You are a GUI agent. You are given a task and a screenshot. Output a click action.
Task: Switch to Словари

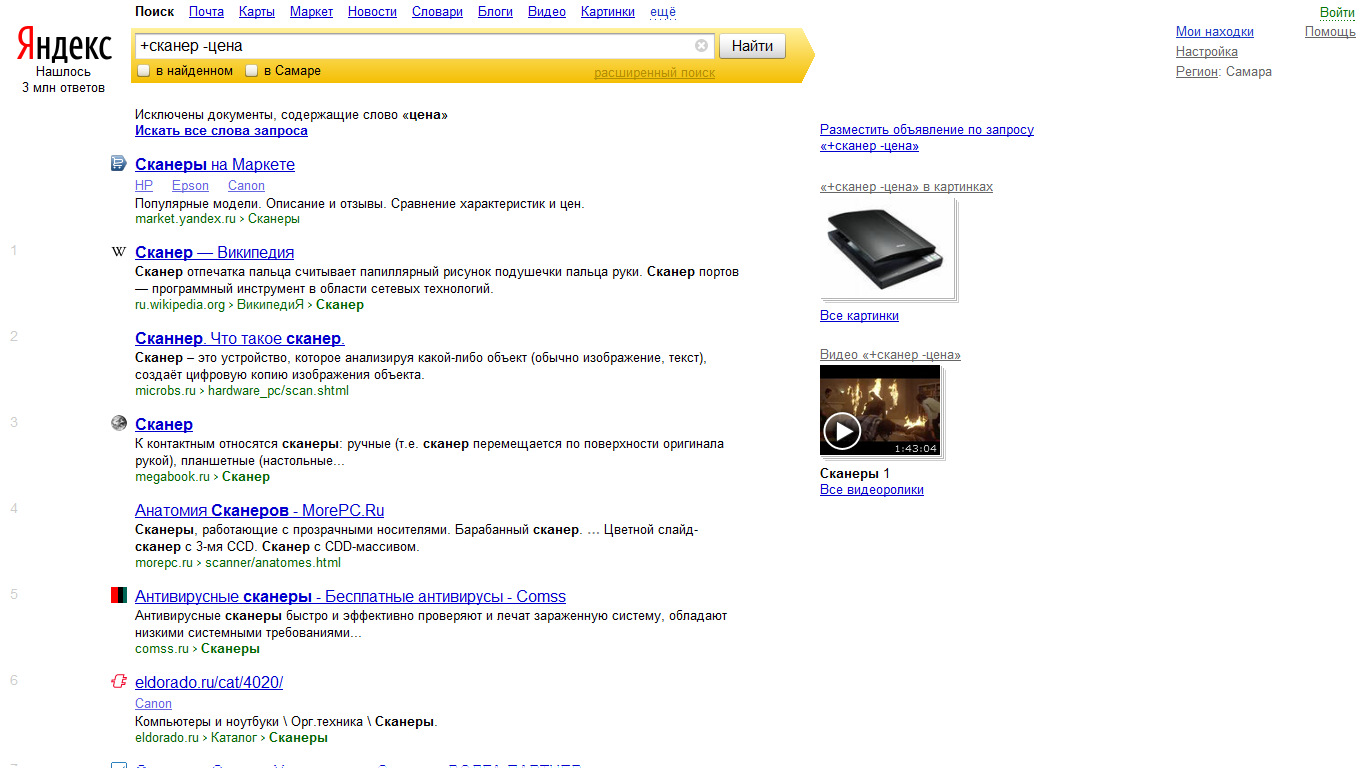point(437,12)
